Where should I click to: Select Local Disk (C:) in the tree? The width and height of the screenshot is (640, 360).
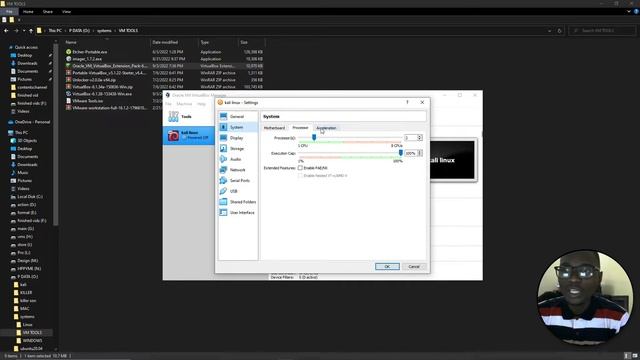point(29,197)
